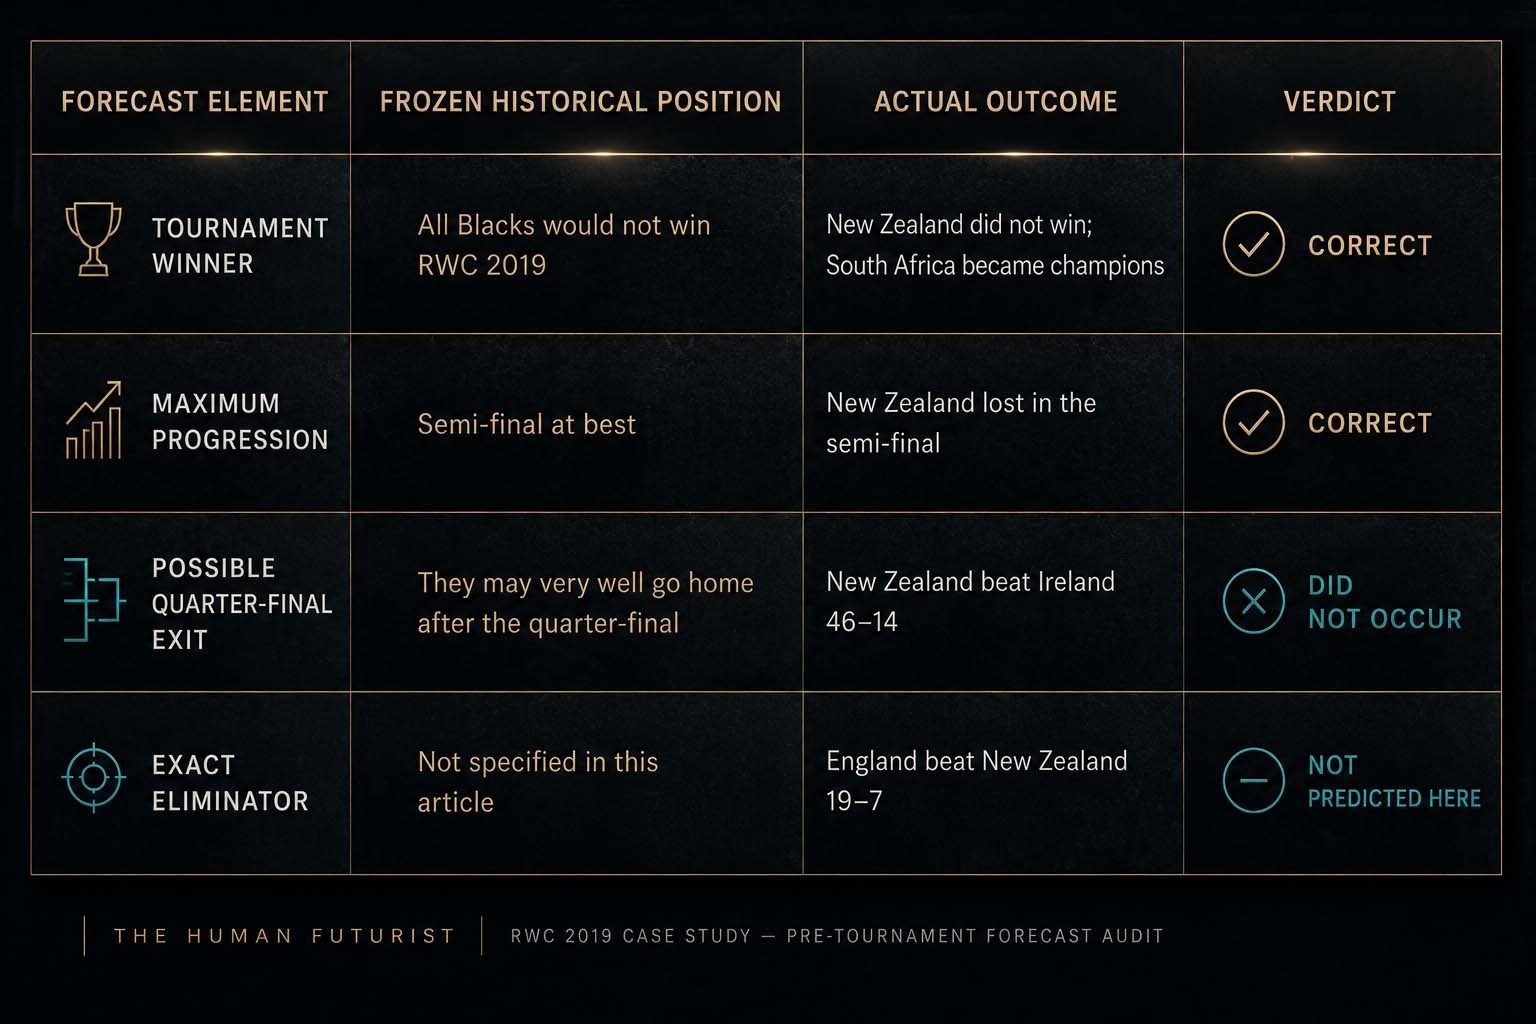Select the Forecast Element column header
The height and width of the screenshot is (1024, 1536).
(195, 101)
